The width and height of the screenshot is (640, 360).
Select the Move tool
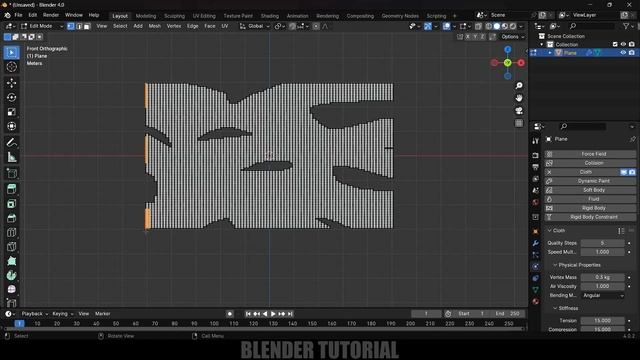pos(11,83)
